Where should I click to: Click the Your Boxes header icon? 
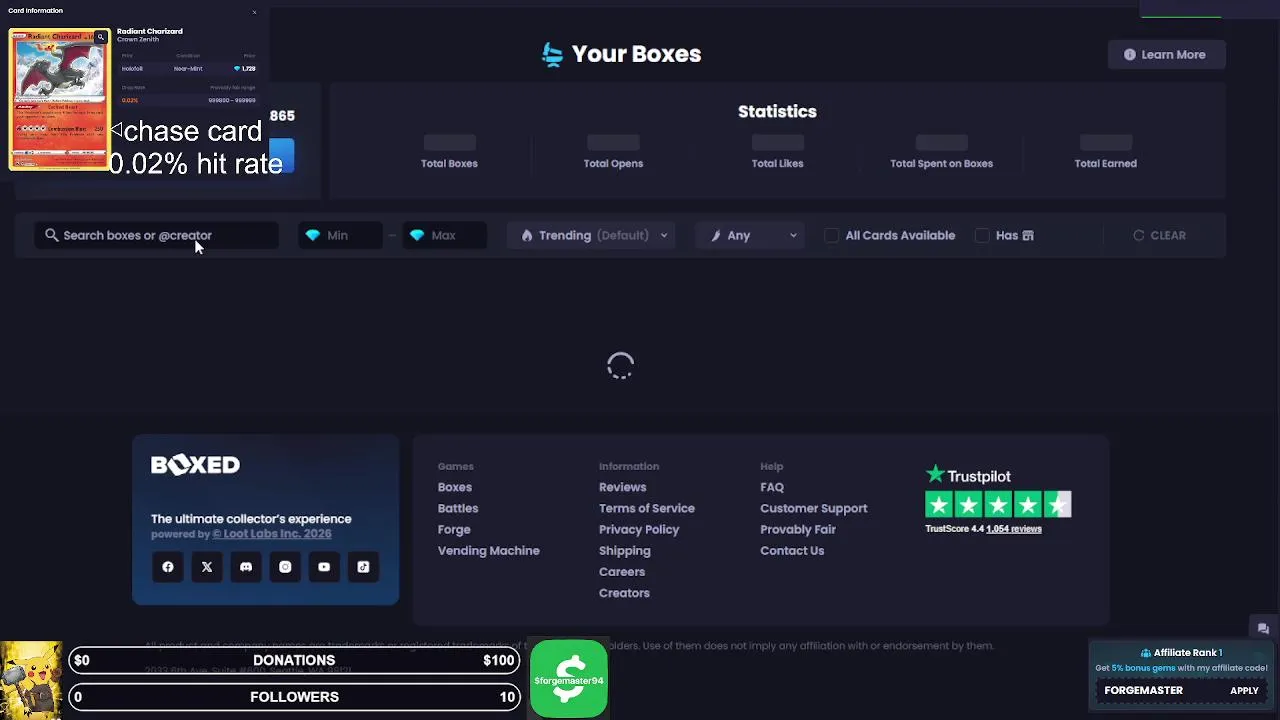click(552, 54)
